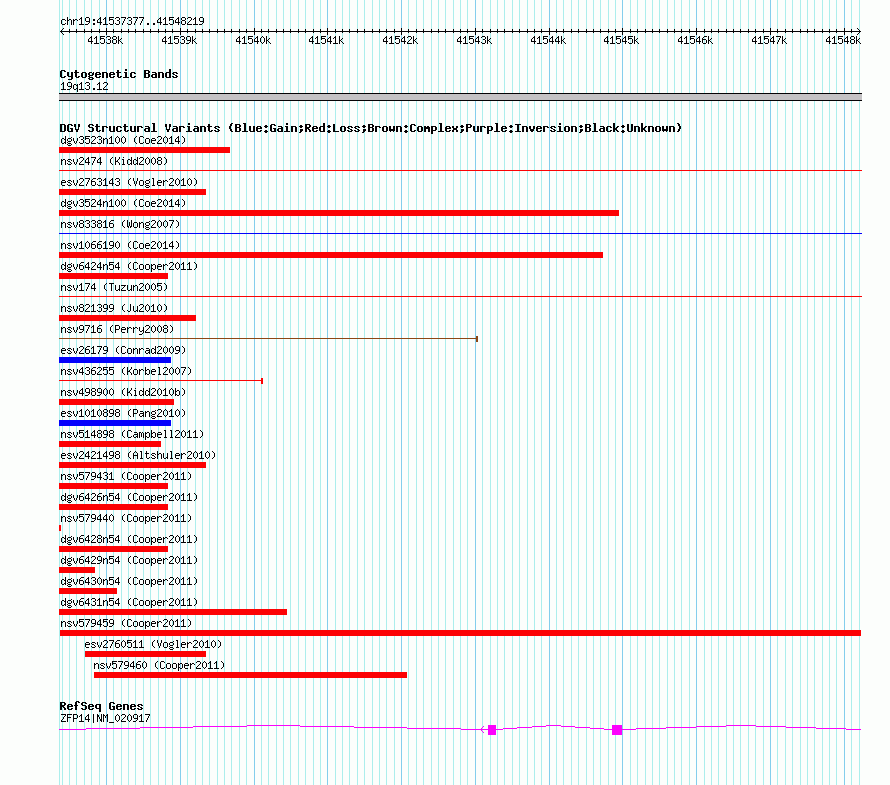The image size is (890, 785).
Task: Click nsv498900 (Kidd2010b) label
Action: click(x=123, y=392)
